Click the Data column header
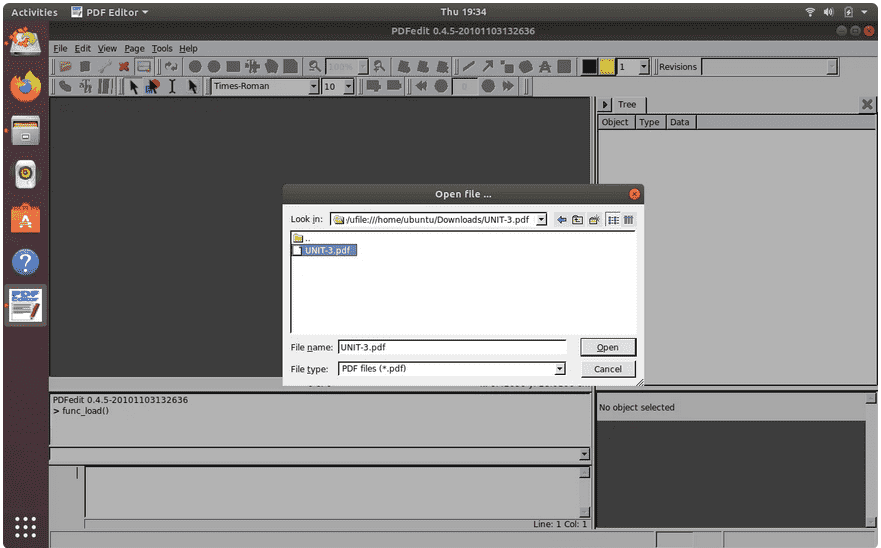The image size is (881, 548). 680,122
